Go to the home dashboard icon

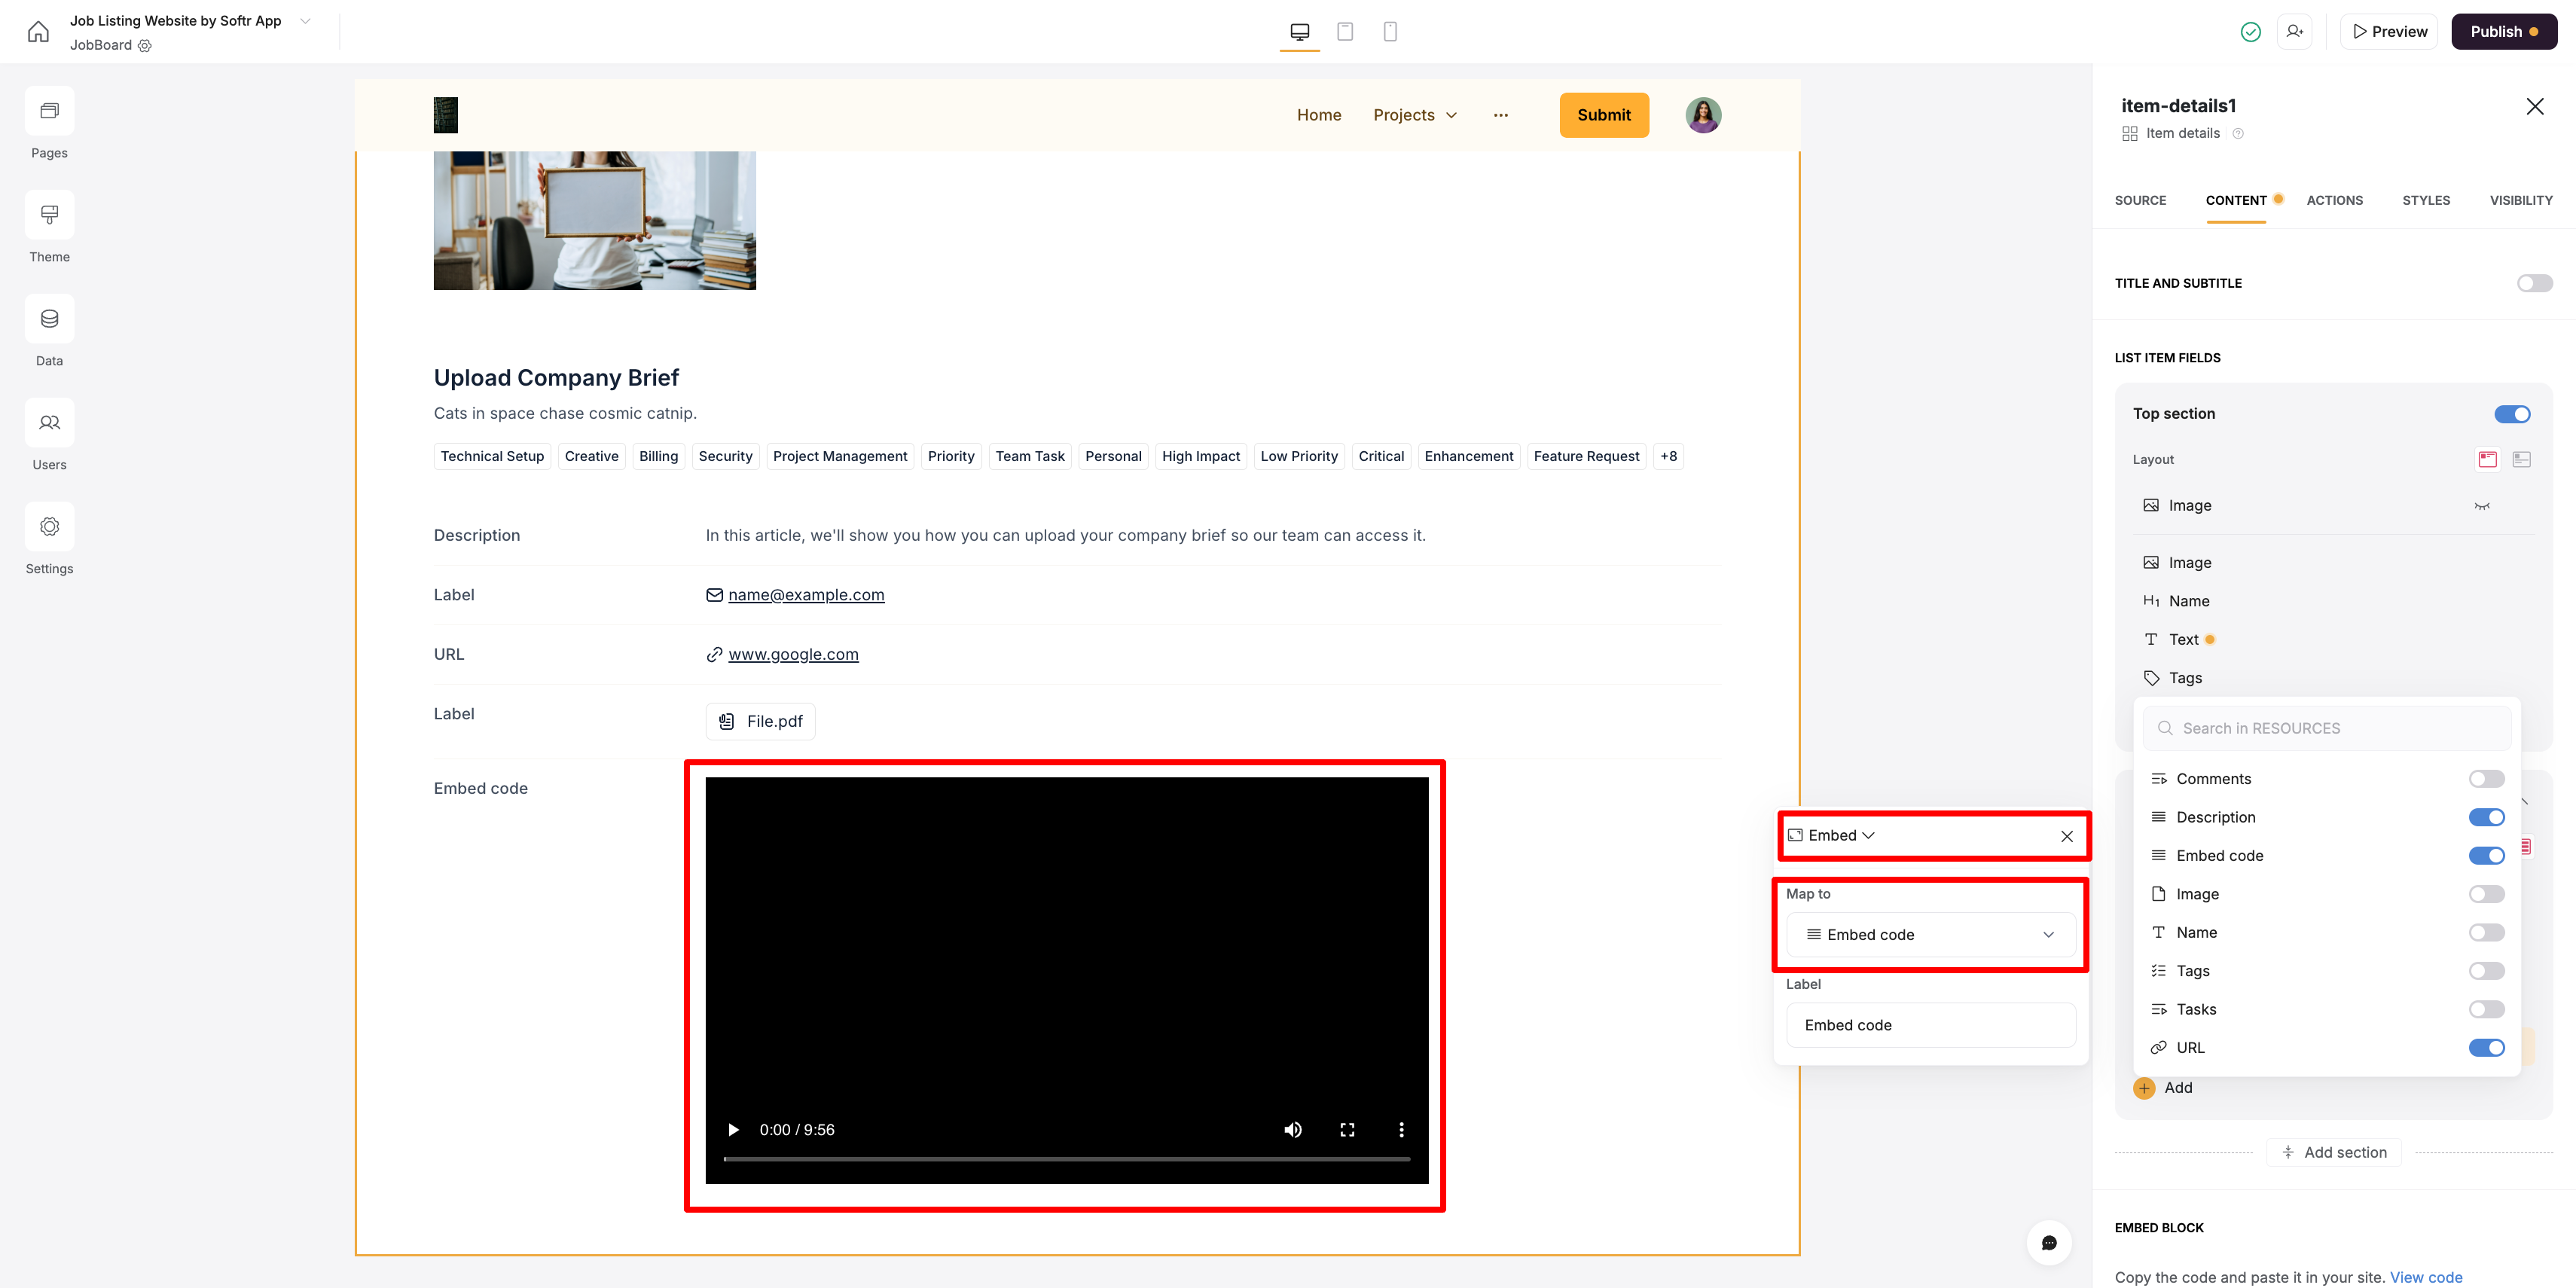click(38, 32)
